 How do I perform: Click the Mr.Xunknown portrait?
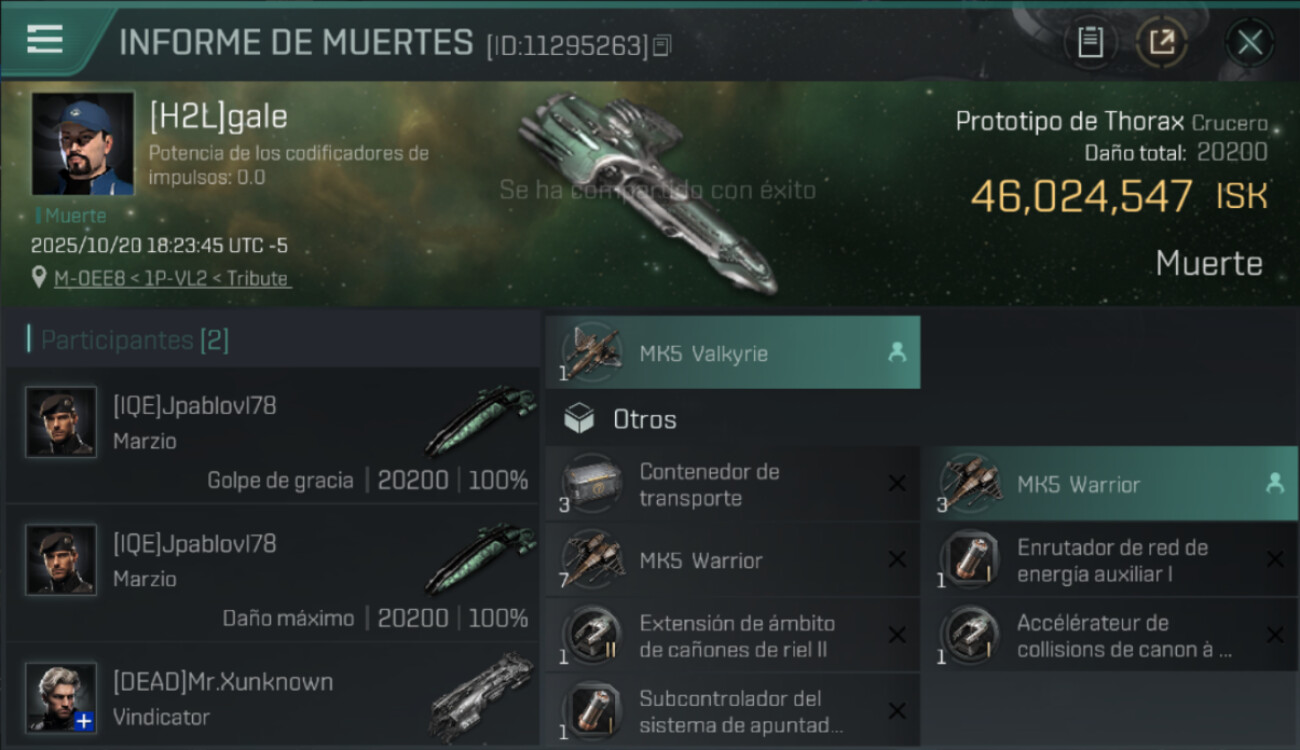61,697
